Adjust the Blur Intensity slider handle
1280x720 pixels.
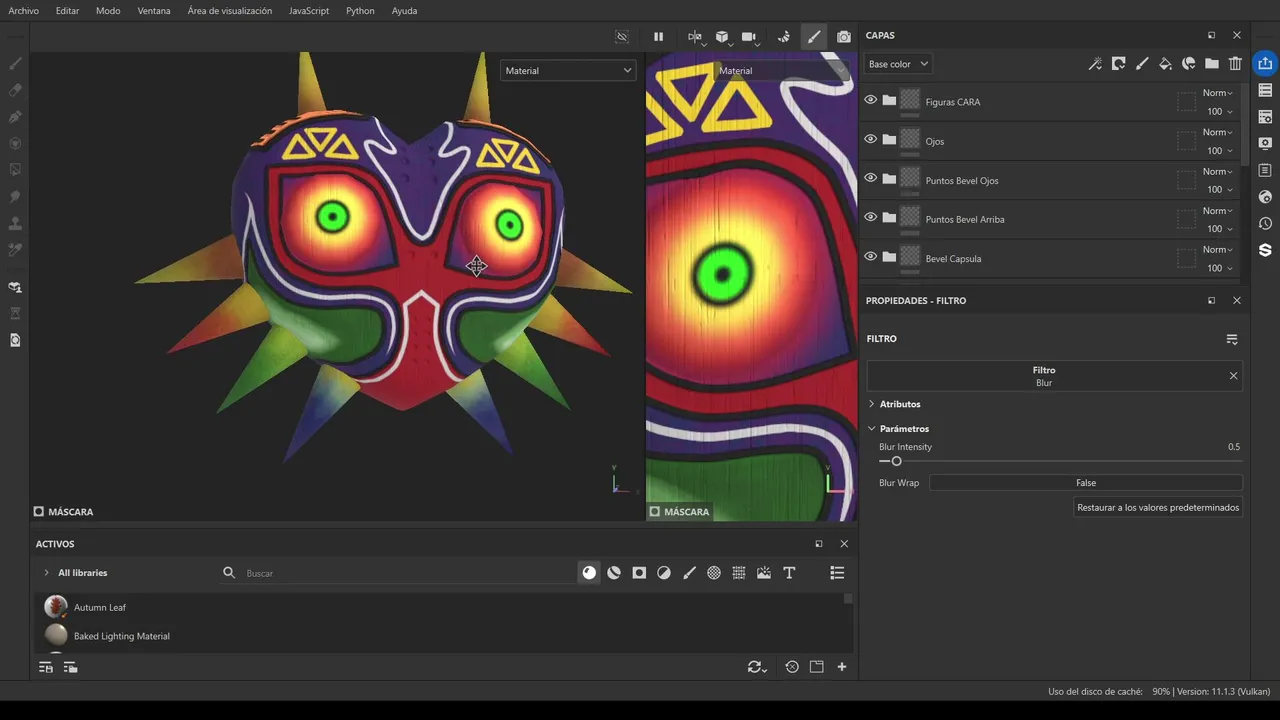point(896,461)
